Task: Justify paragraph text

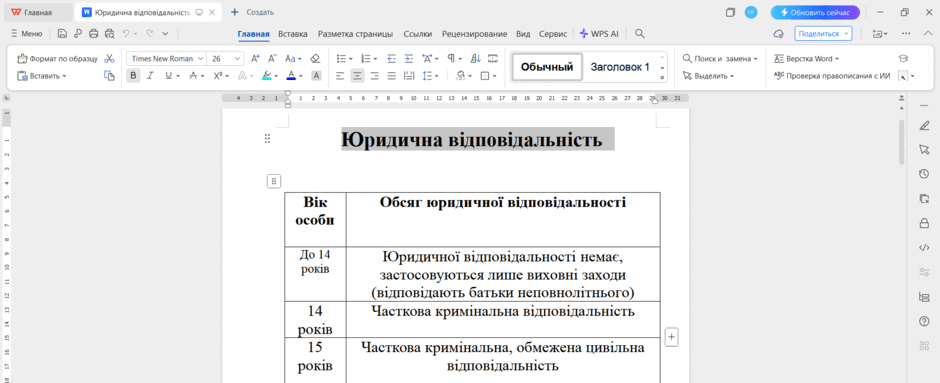Action: tap(392, 76)
